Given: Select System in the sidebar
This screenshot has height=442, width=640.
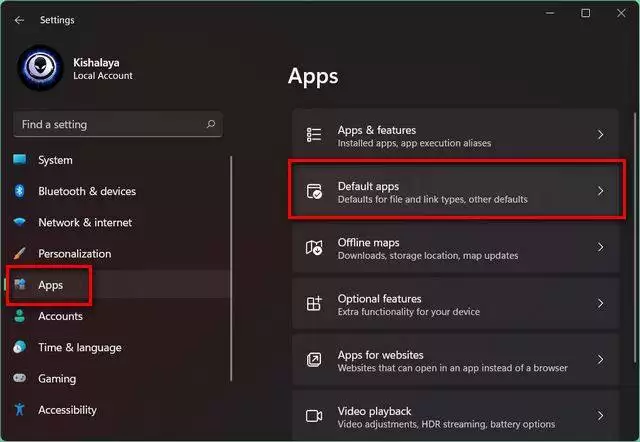Looking at the screenshot, I should pyautogui.click(x=55, y=160).
